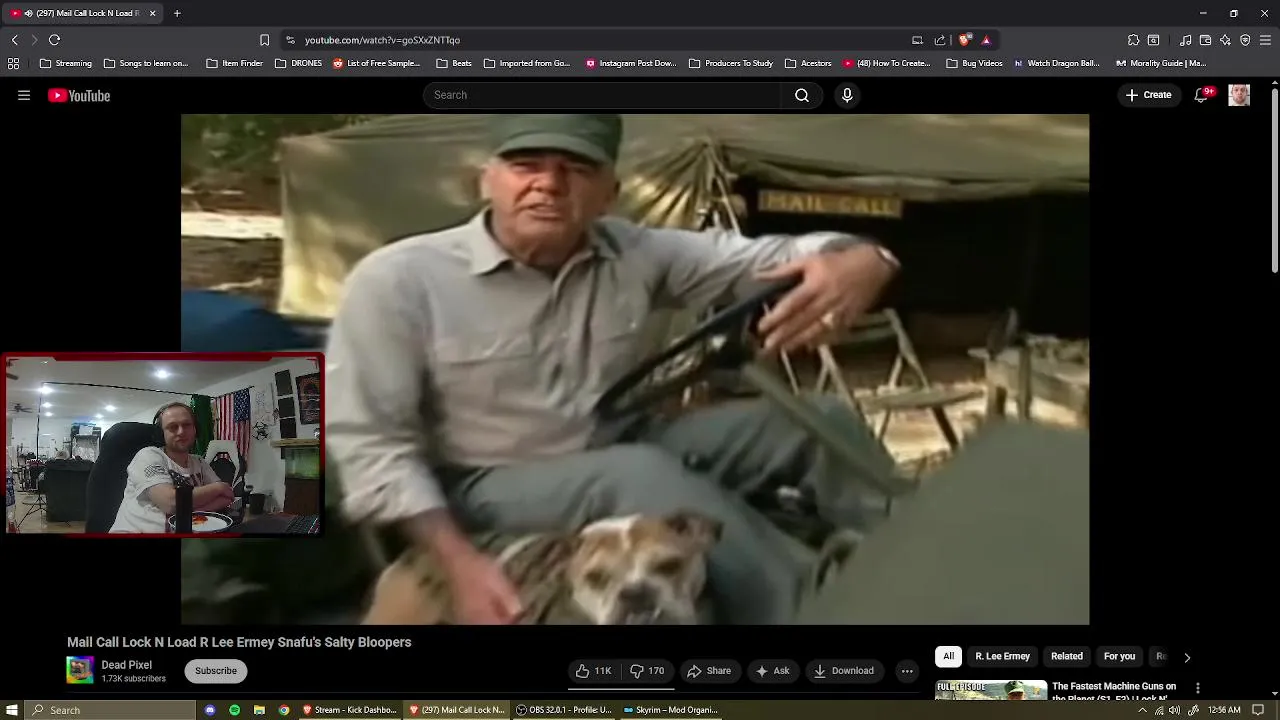This screenshot has width=1280, height=720.
Task: Open YouTube notifications bell
Action: point(1201,95)
